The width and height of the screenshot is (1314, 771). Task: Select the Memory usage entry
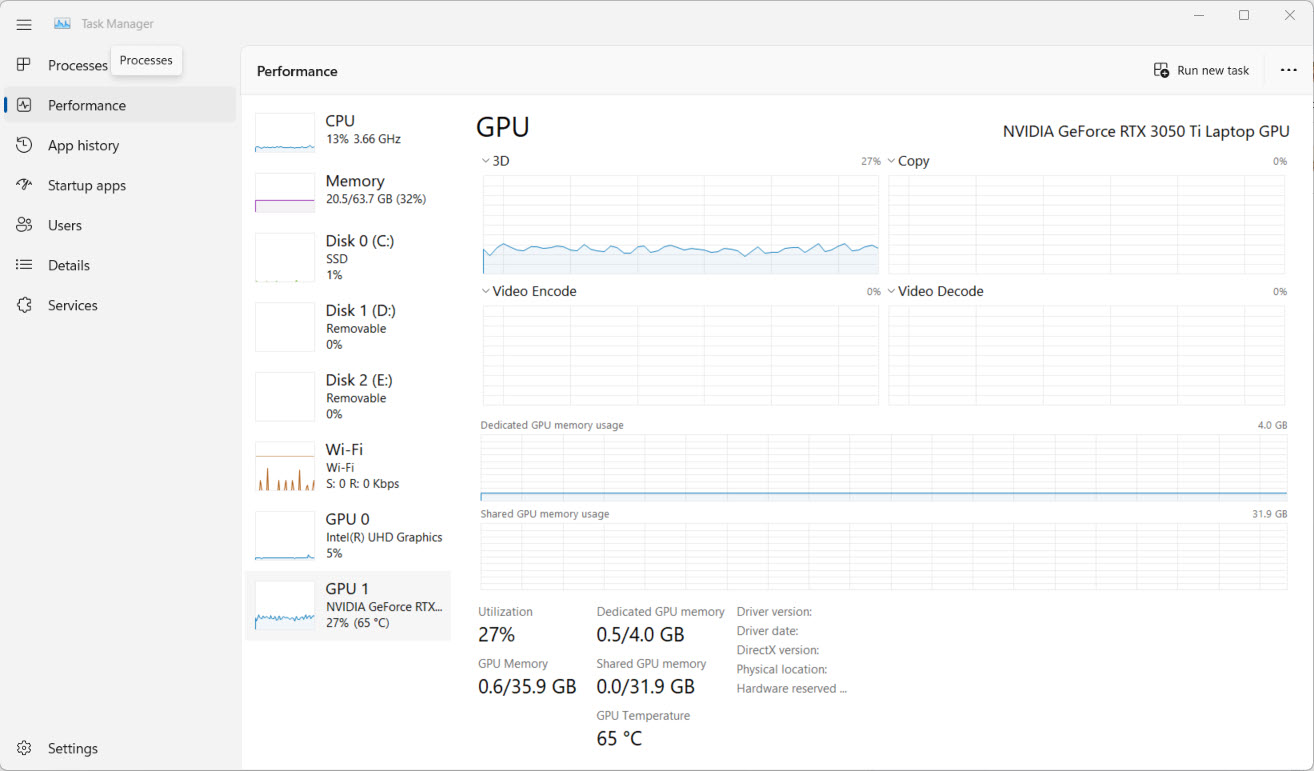tap(348, 190)
